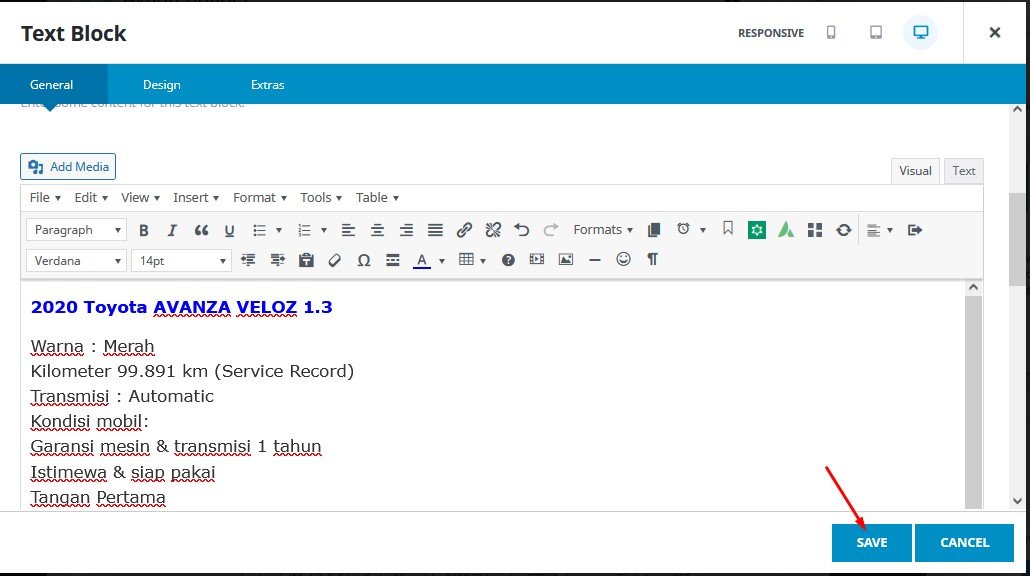Toggle underline formatting
The width and height of the screenshot is (1030, 576).
coord(229,230)
